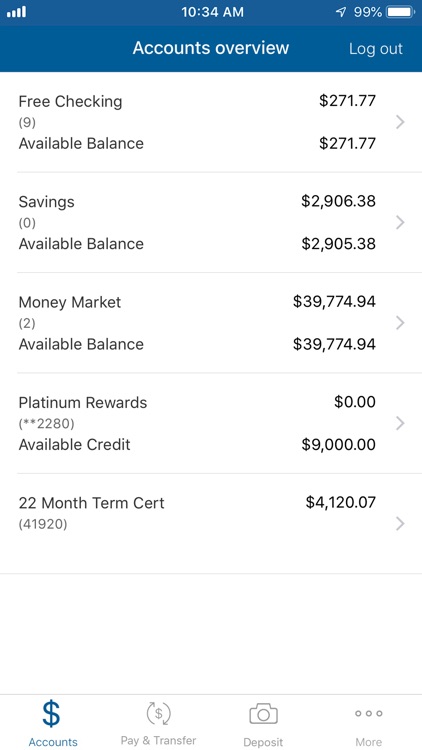Tap the signal strength bars icon
Viewport: 422px width, 750px height.
point(16,12)
